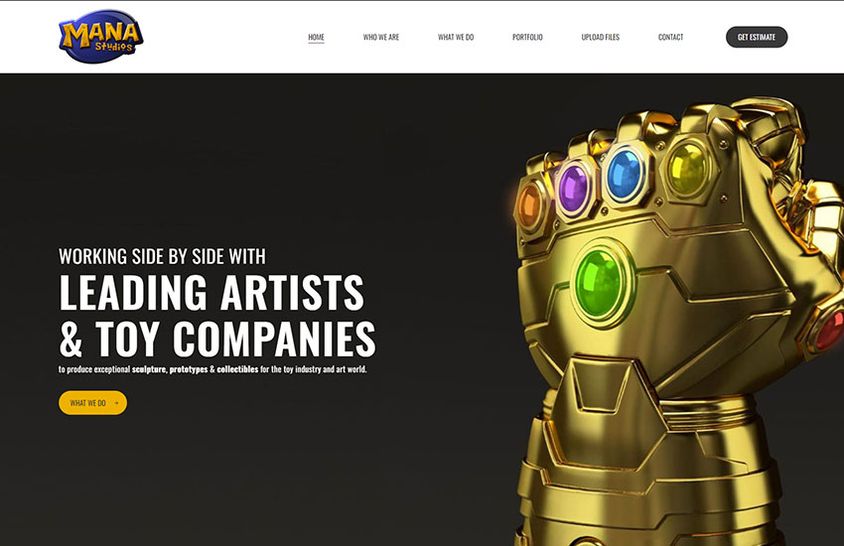This screenshot has width=844, height=546.
Task: Click the yellow What We Do button
Action: click(x=93, y=403)
